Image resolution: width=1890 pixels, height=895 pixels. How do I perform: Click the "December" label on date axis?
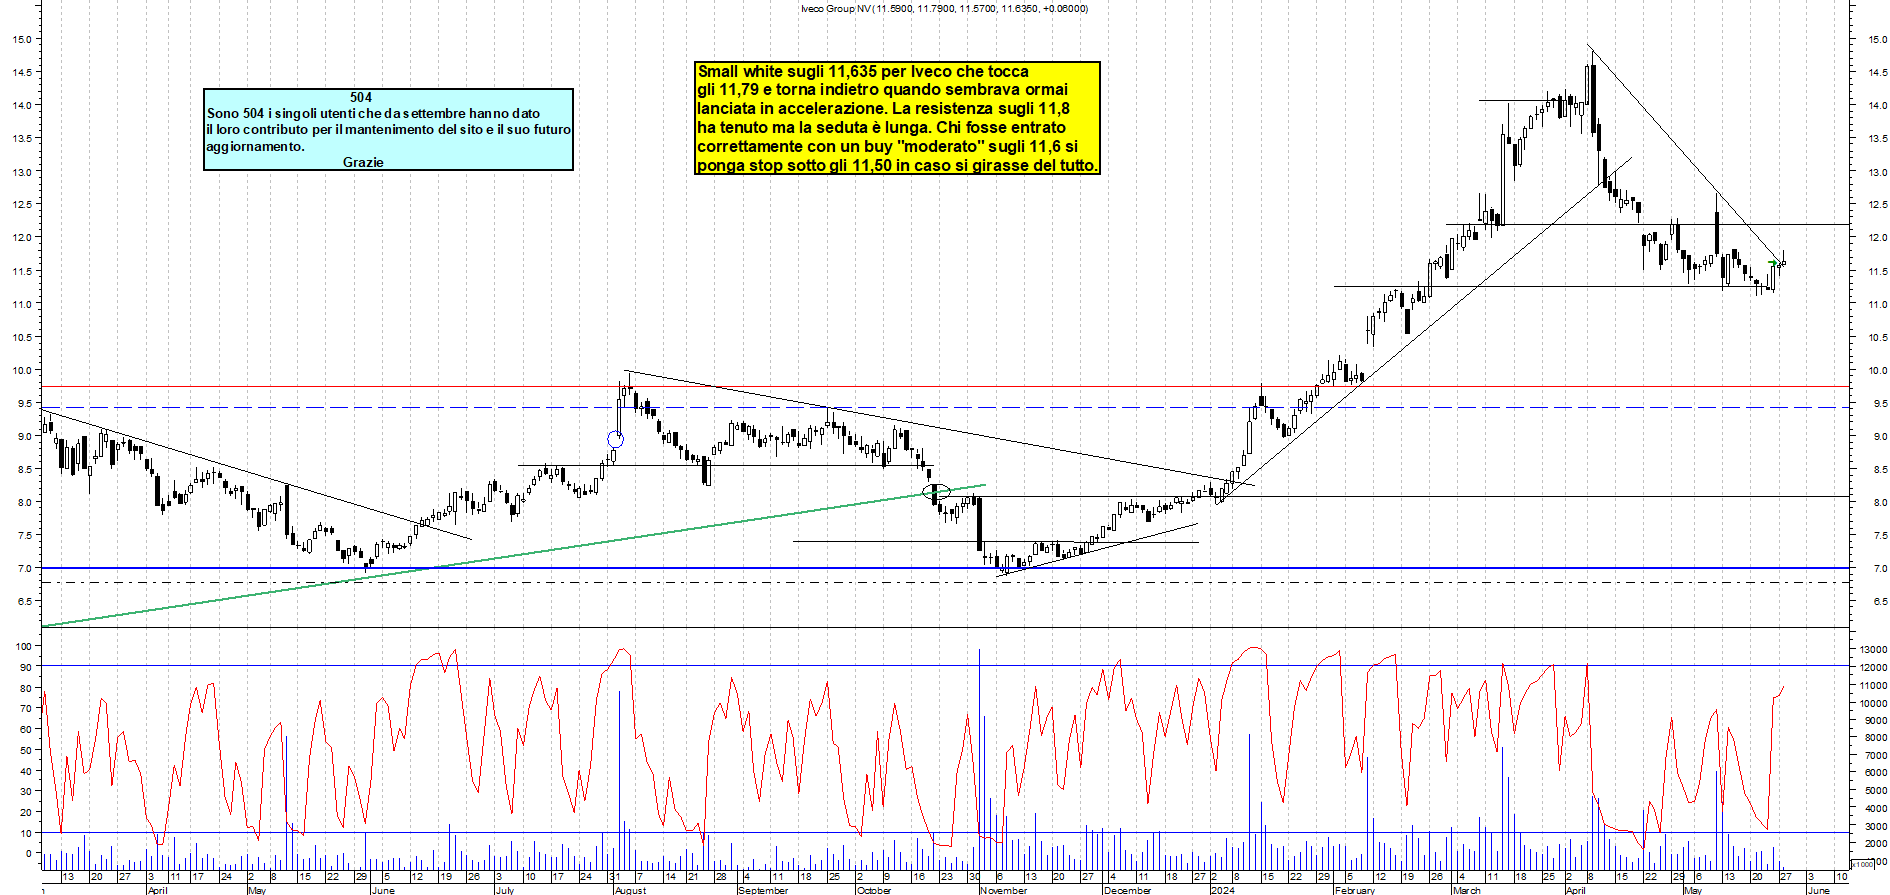tap(1127, 890)
